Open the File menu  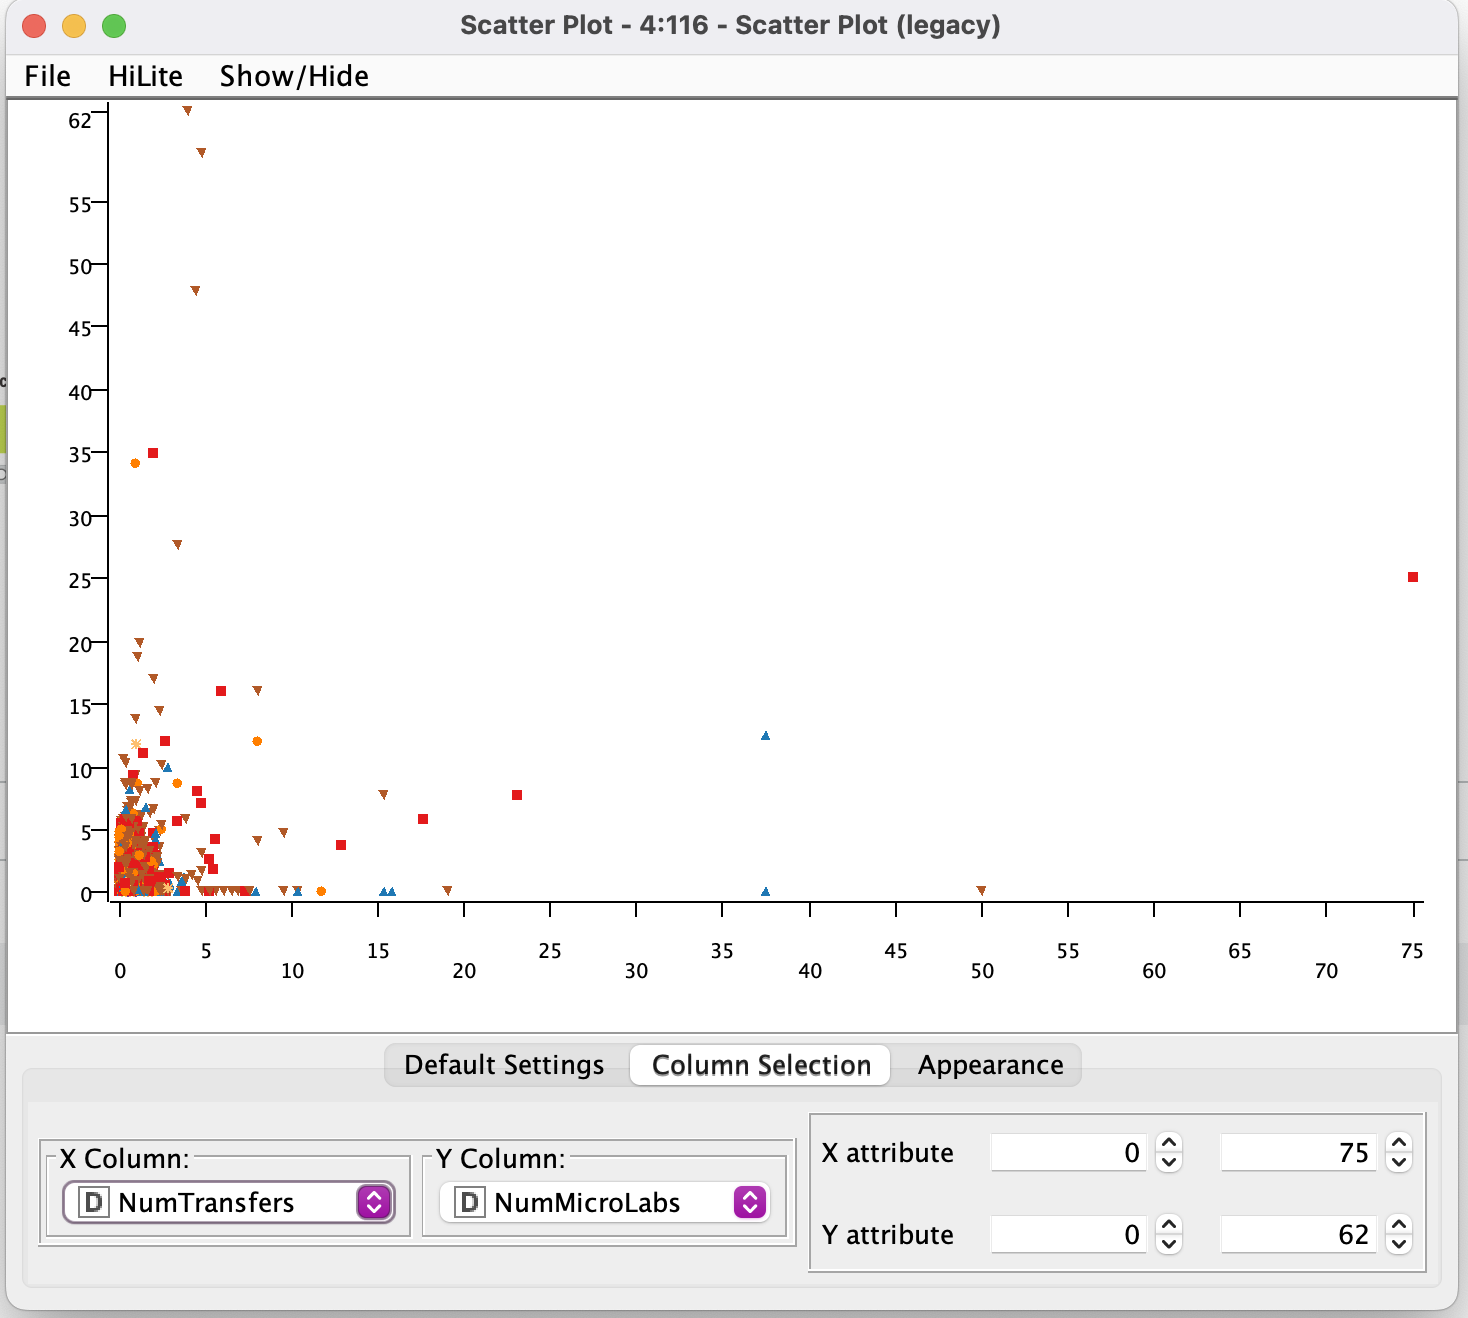coord(46,75)
